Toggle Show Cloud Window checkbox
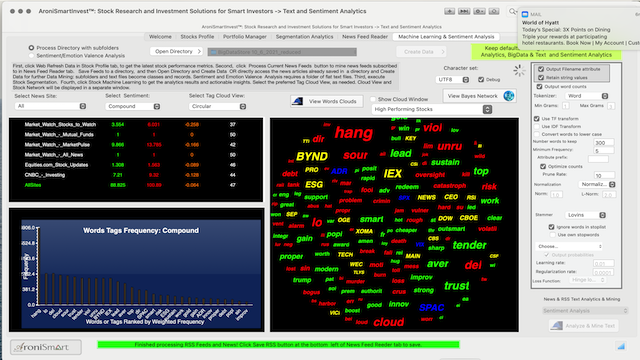Screen dimensions: 640x360 point(373,99)
